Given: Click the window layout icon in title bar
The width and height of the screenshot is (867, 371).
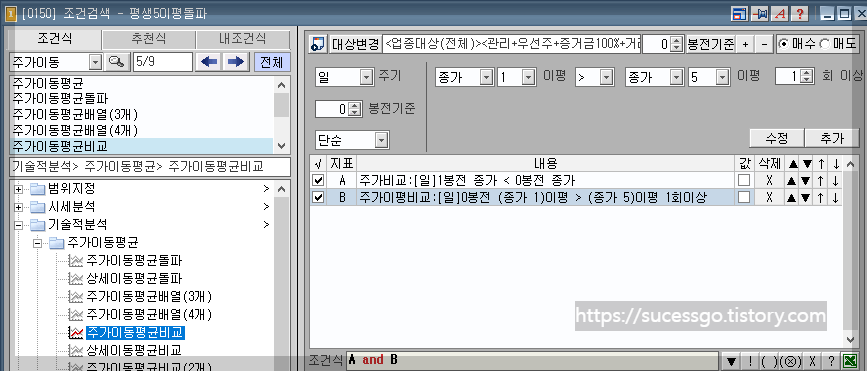Looking at the screenshot, I should point(739,14).
